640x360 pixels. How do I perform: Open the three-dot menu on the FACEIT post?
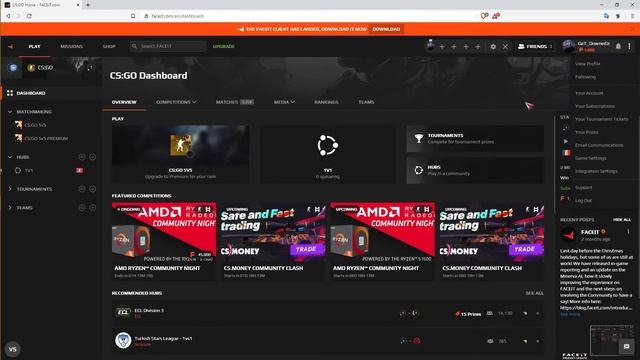click(628, 232)
